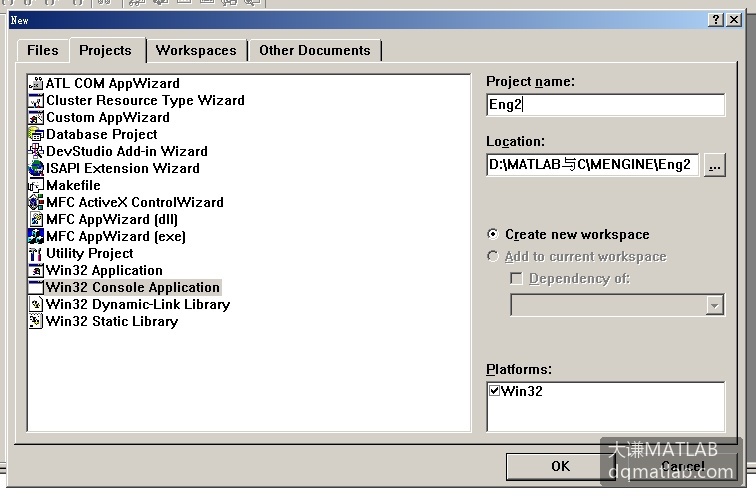Image resolution: width=756 pixels, height=499 pixels.
Task: Select "Custom AppWizard" text entry
Action: click(x=108, y=117)
